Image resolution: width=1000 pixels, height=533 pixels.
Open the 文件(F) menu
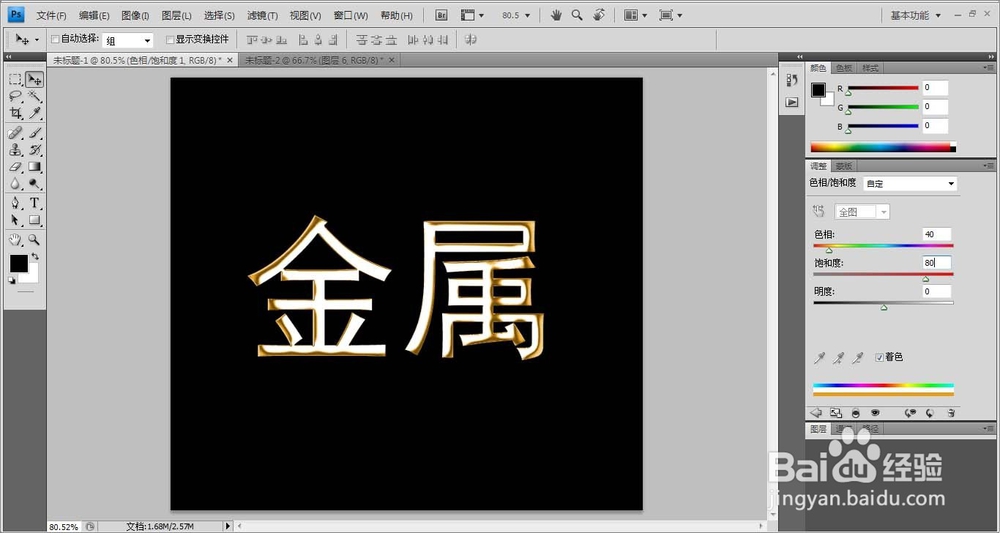pyautogui.click(x=51, y=15)
